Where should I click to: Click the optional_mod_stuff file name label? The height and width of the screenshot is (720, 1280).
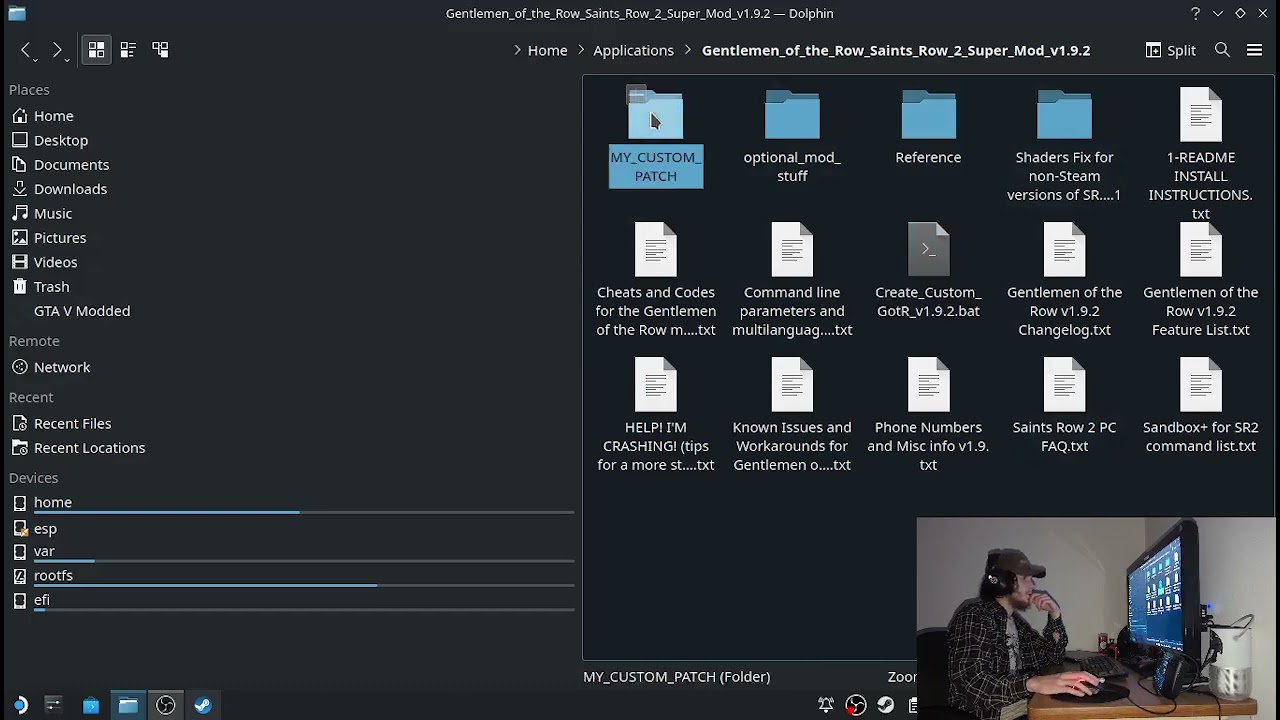tap(792, 166)
